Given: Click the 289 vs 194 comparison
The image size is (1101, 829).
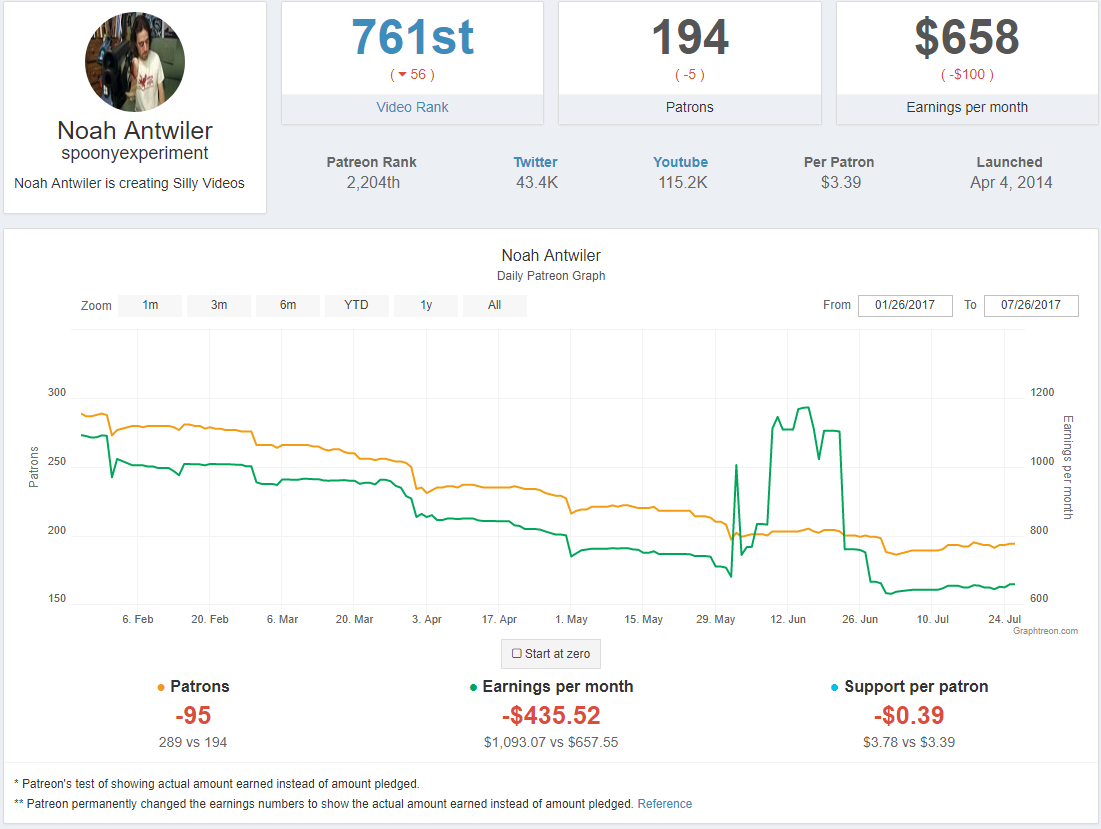Looking at the screenshot, I should tap(193, 742).
